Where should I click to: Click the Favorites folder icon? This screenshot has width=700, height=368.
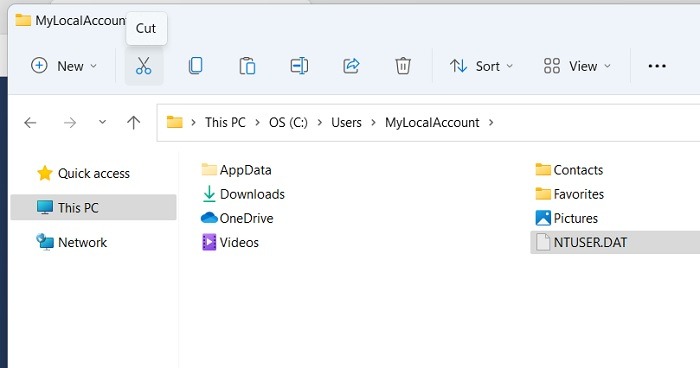coord(543,193)
